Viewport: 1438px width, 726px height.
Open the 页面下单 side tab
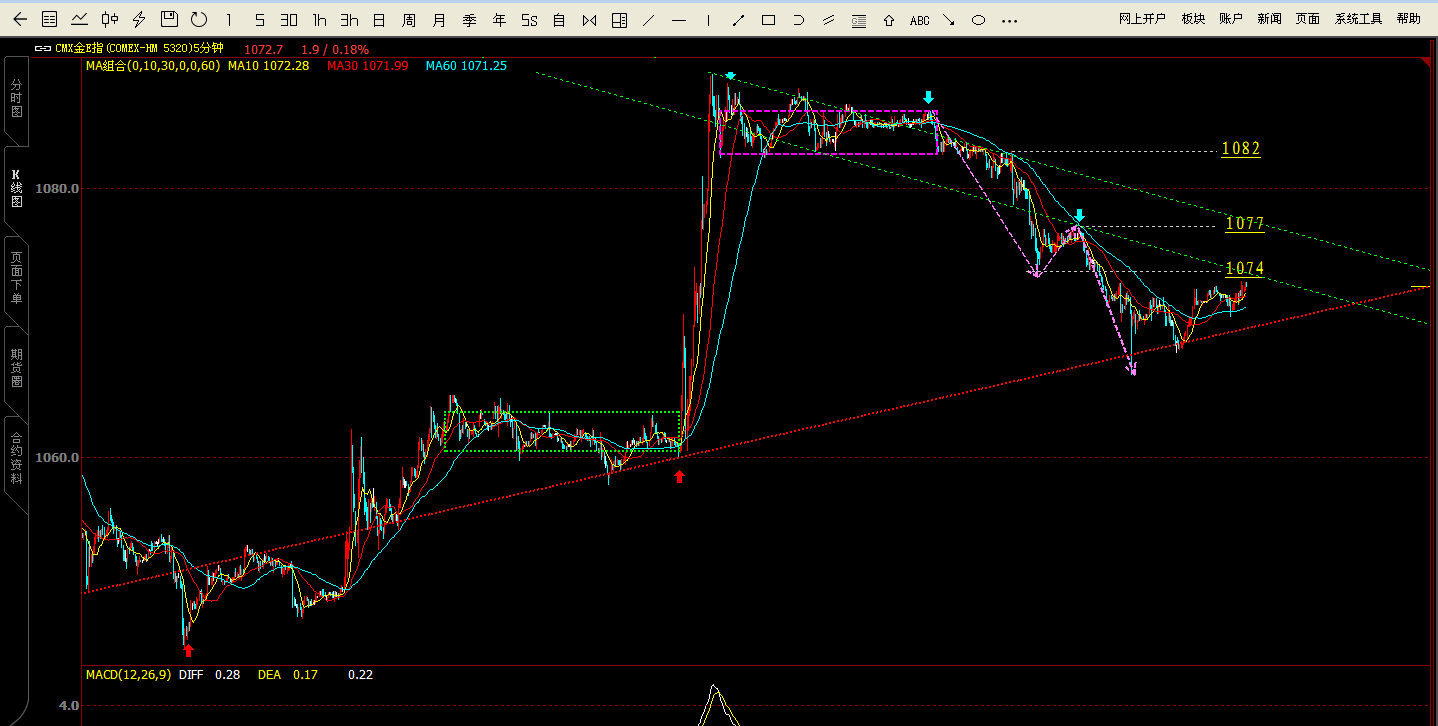point(16,279)
